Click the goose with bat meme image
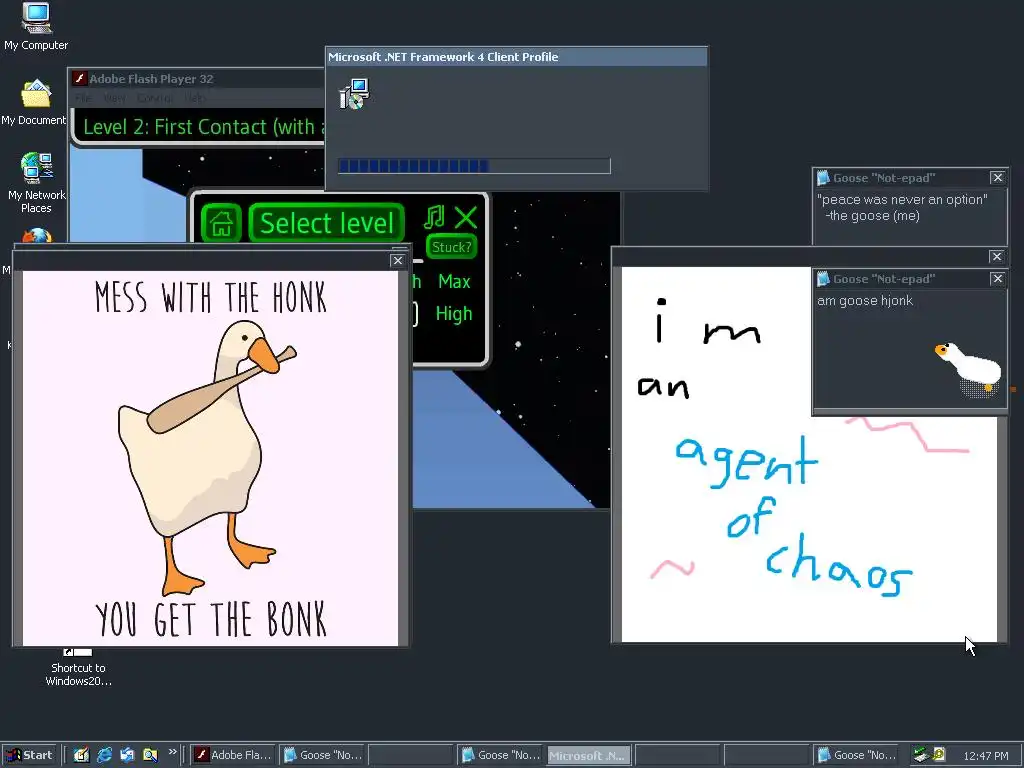The height and width of the screenshot is (768, 1024). (x=210, y=458)
